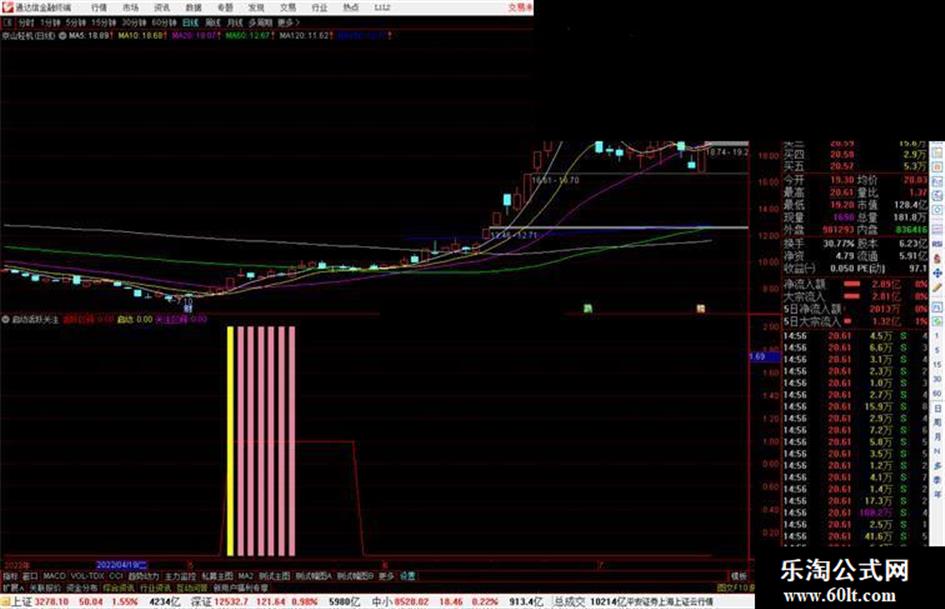The image size is (945, 609).
Task: Switch to 分时 chart period
Action: (x=25, y=23)
